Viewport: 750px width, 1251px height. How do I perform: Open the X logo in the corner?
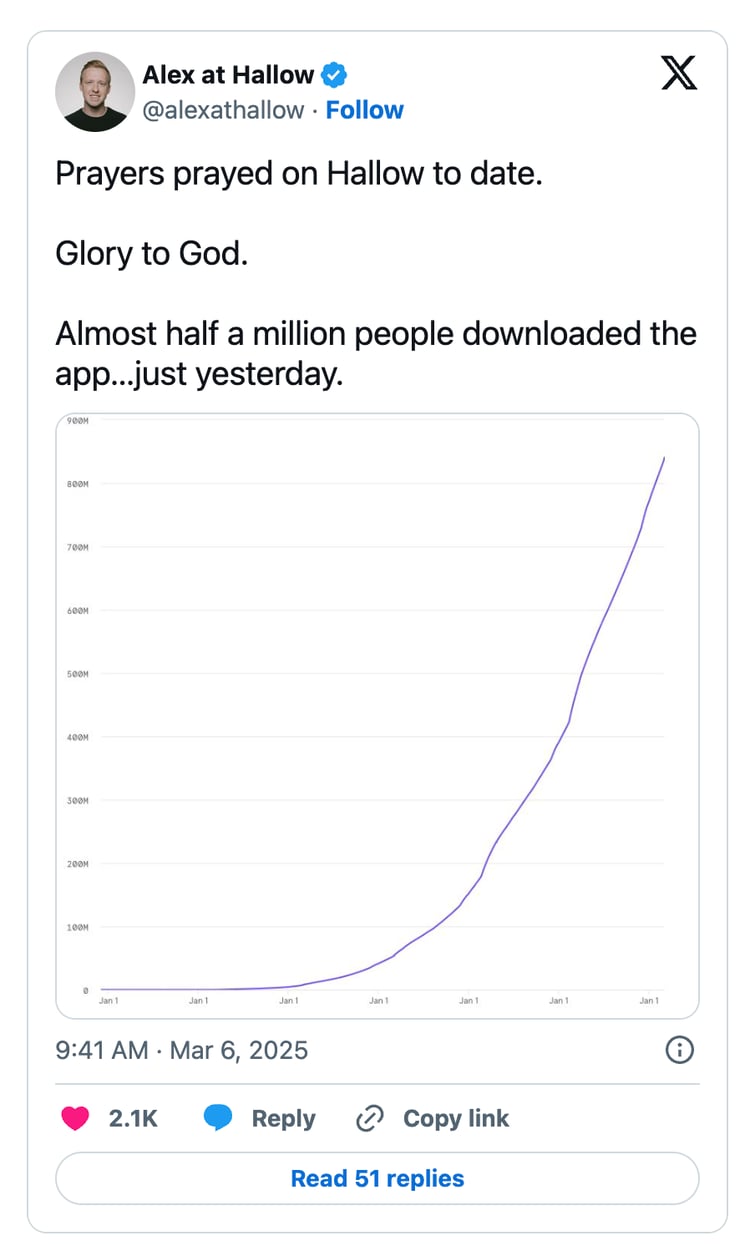coord(679,73)
